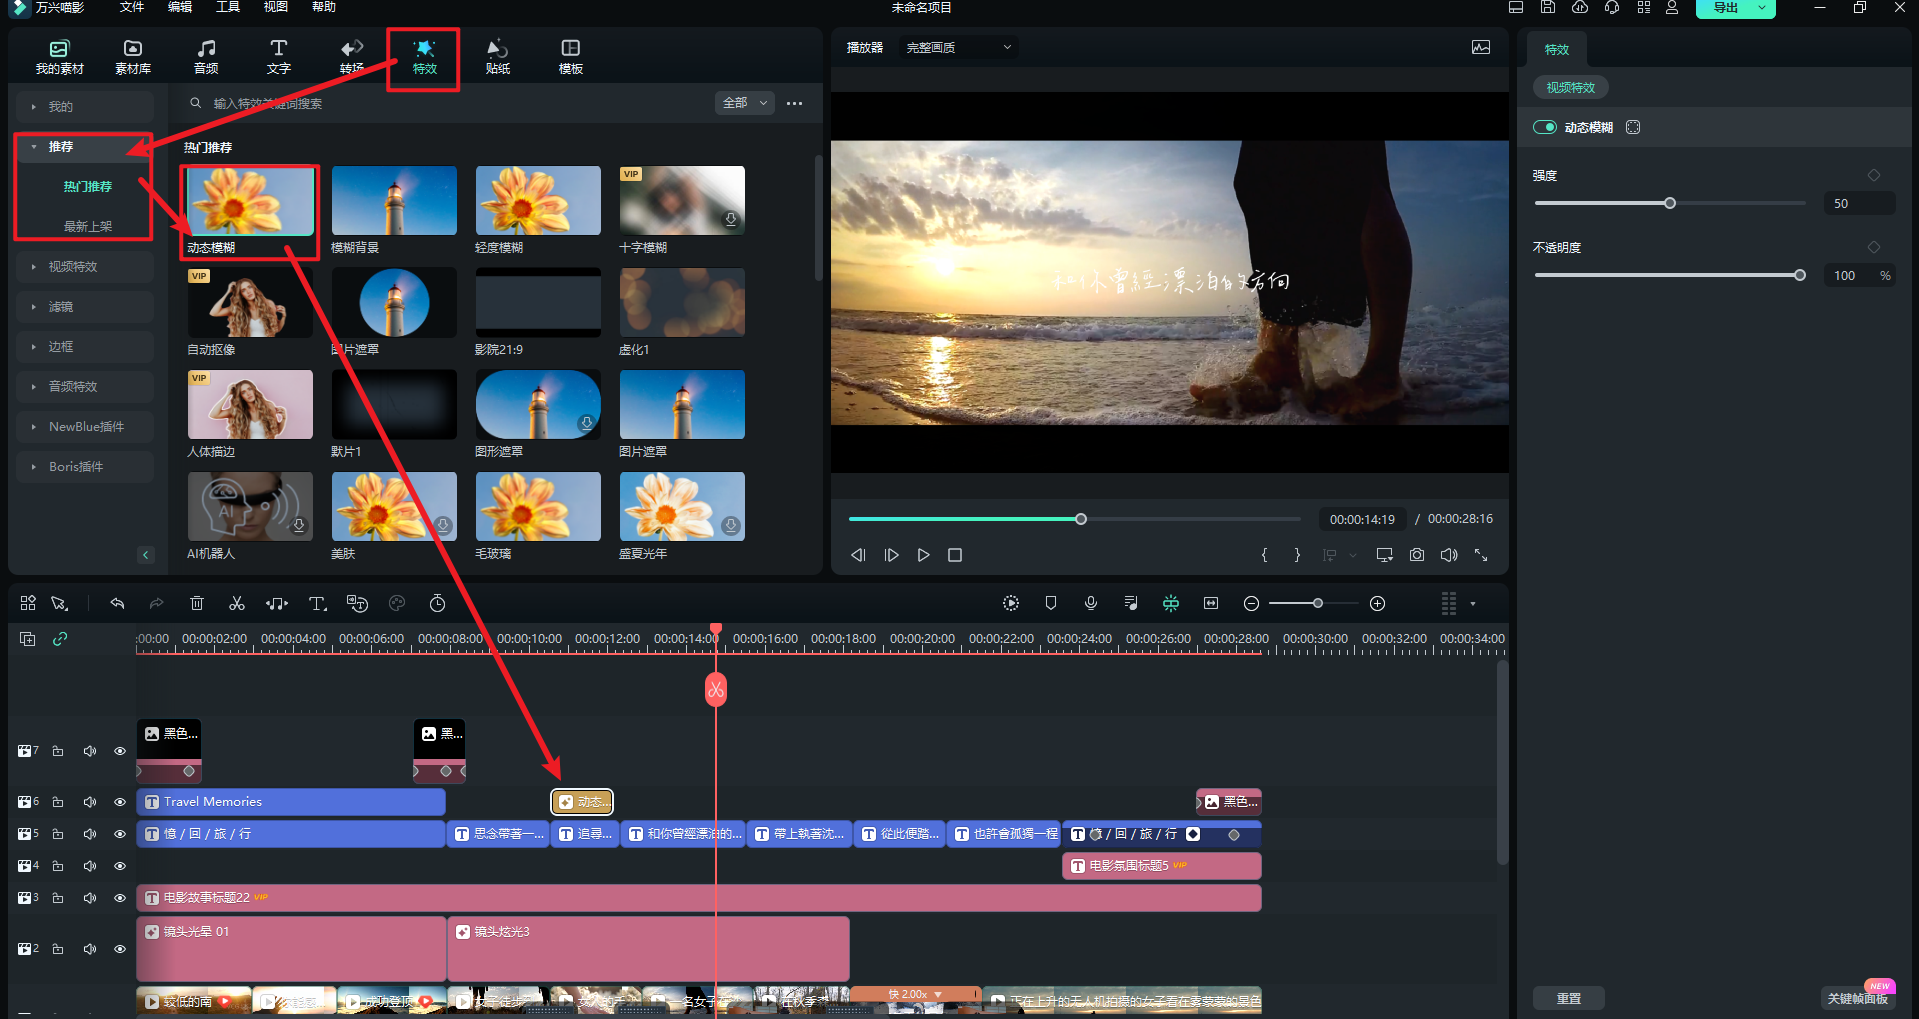Add keyframe for 强度
The image size is (1919, 1019).
point(1874,175)
